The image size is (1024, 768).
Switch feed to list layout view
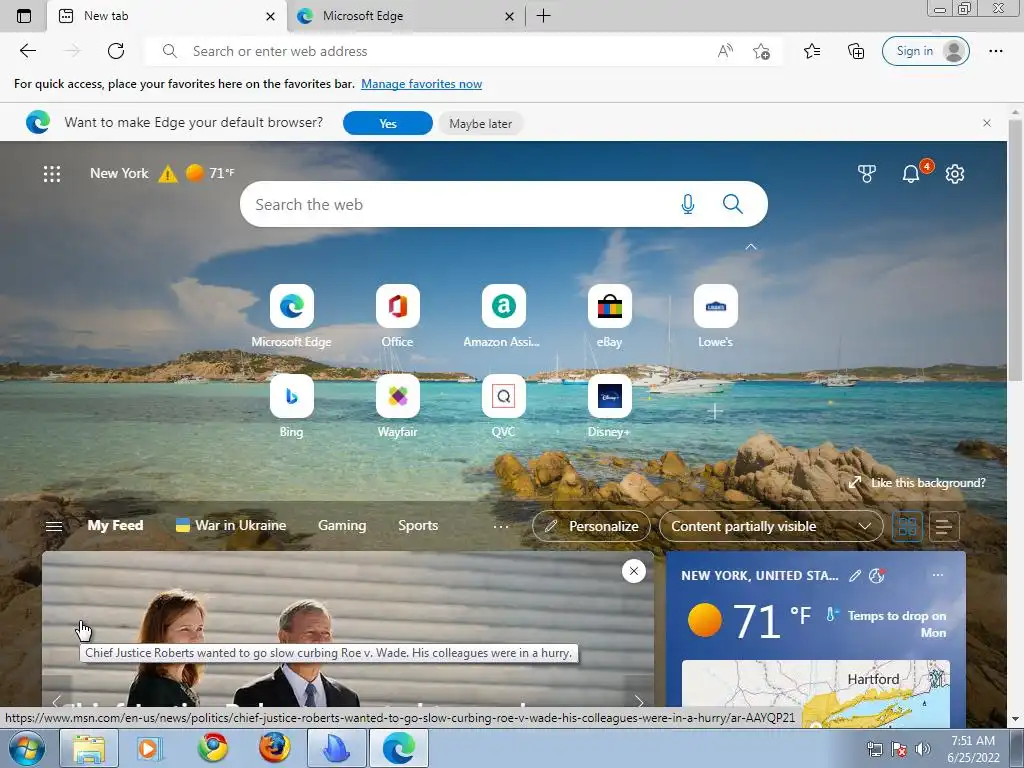click(x=944, y=526)
